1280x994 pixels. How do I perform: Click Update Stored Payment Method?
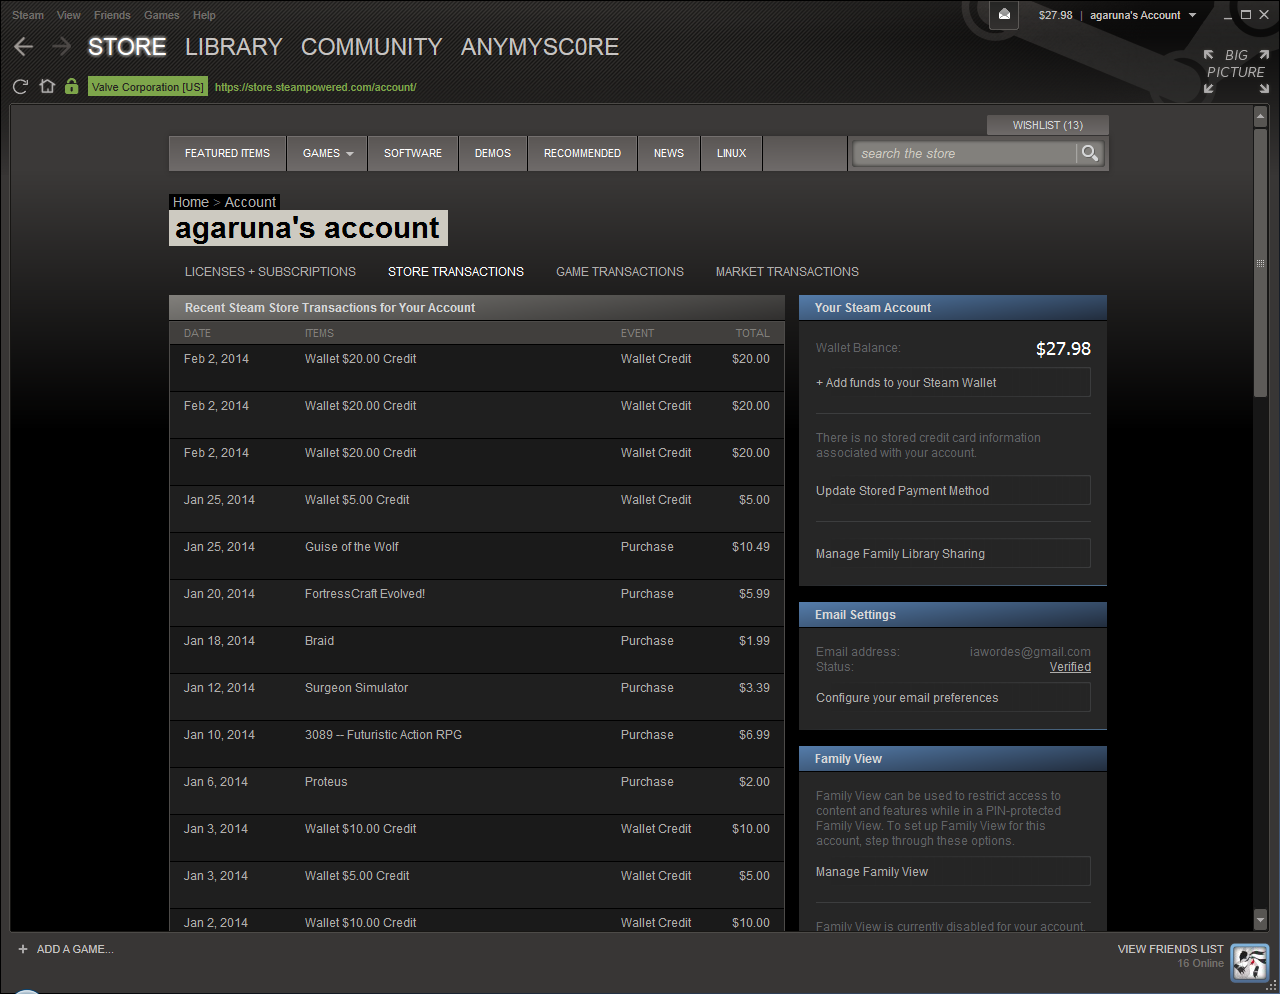click(953, 490)
